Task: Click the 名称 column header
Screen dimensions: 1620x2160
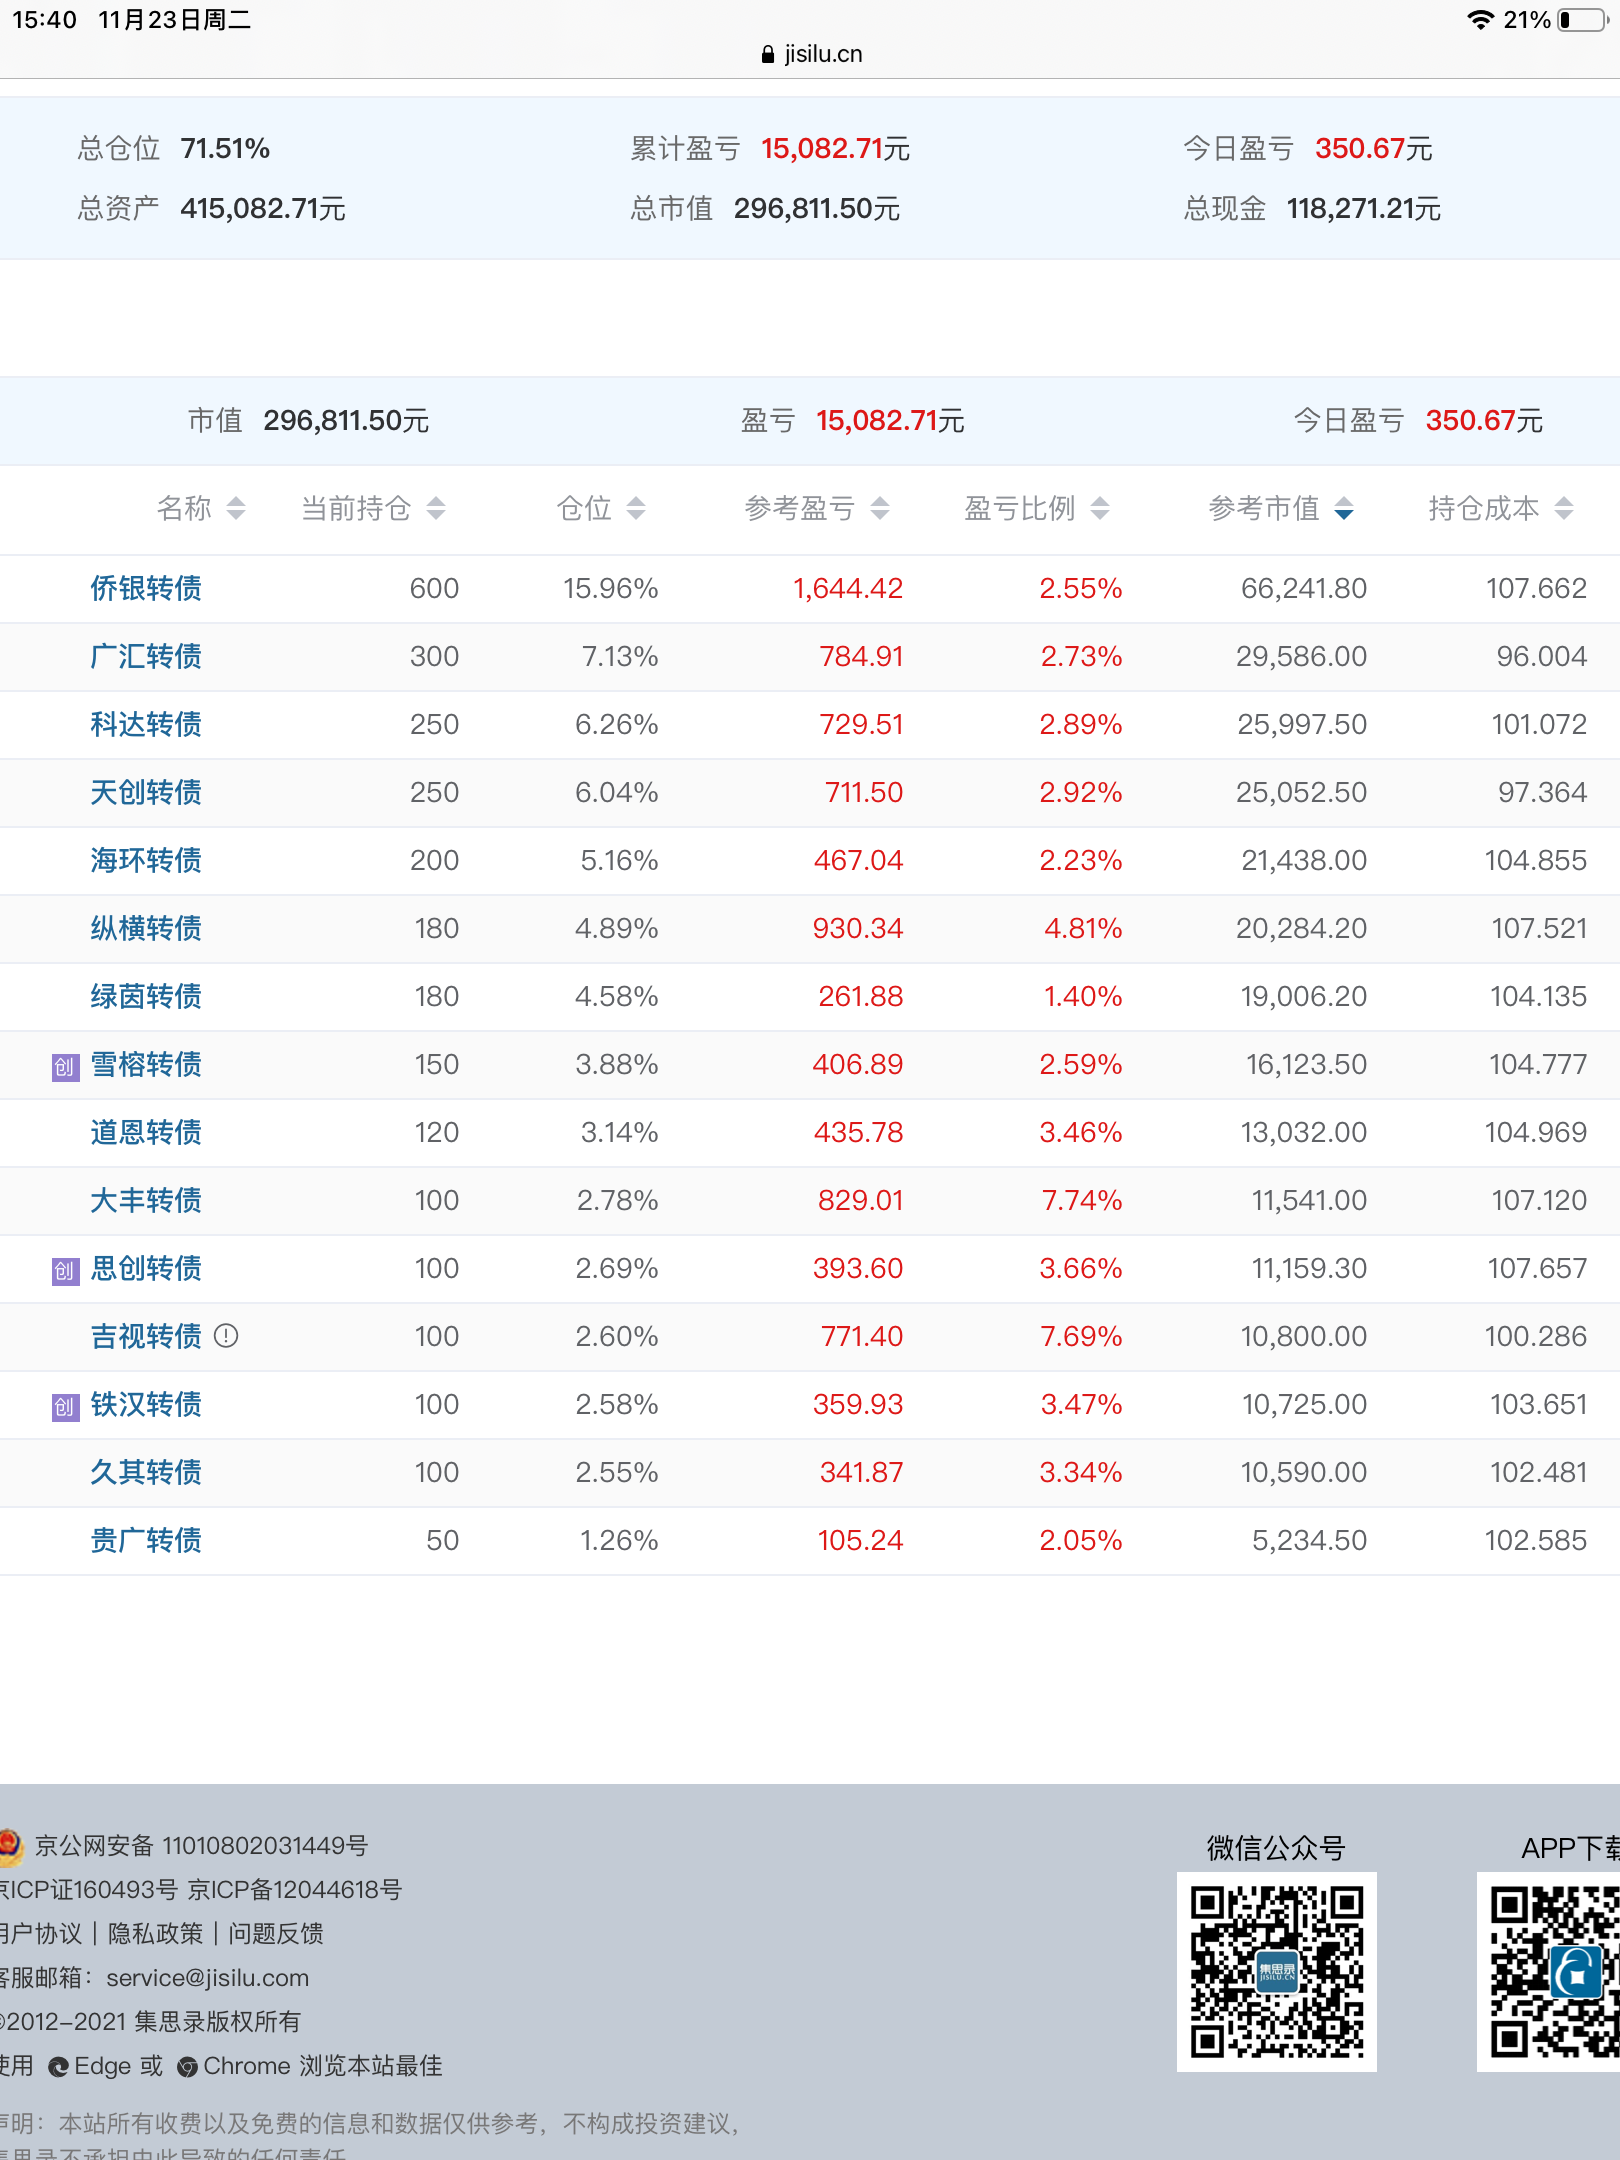Action: (184, 508)
